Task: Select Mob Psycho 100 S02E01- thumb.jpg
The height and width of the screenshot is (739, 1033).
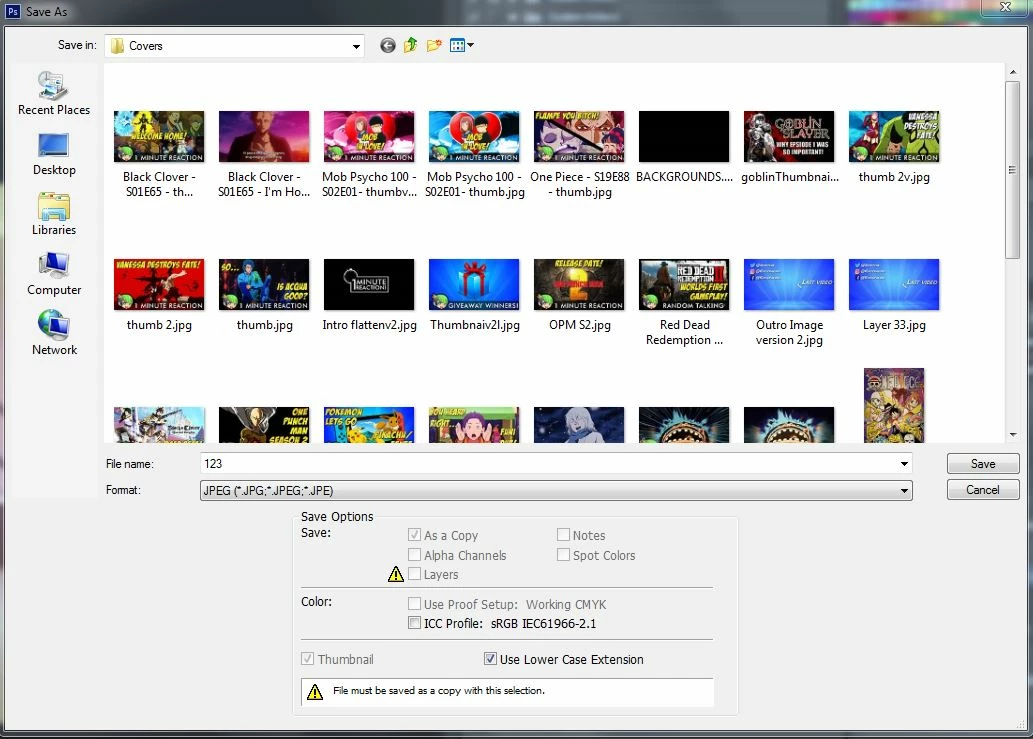Action: coord(474,155)
